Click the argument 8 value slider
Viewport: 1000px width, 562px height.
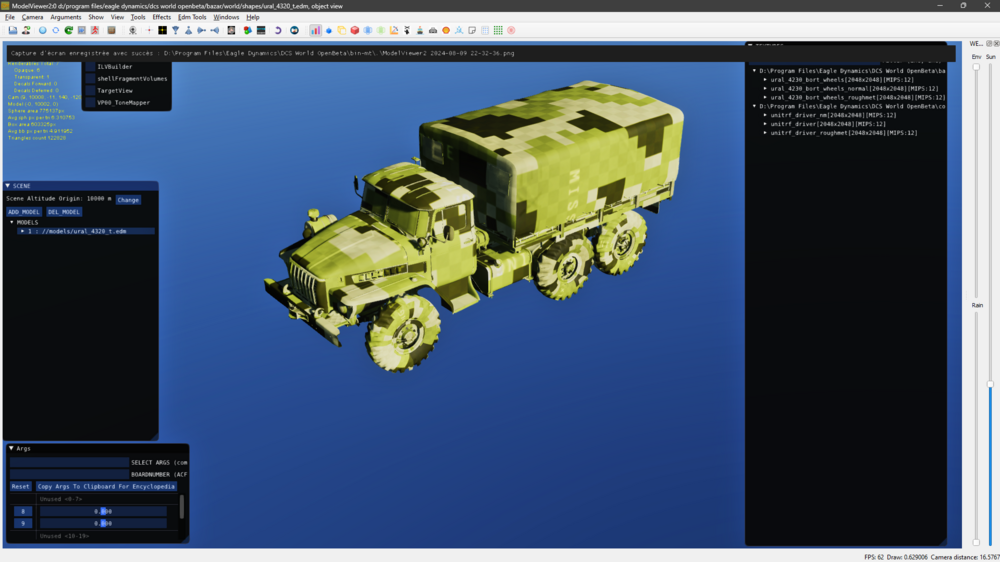point(103,511)
